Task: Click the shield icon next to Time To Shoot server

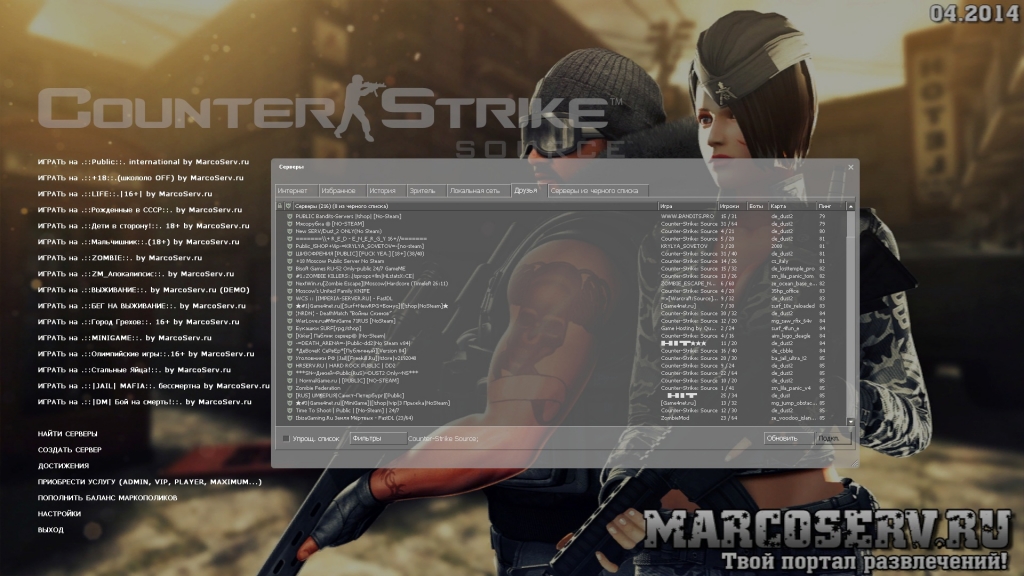Action: tap(289, 410)
